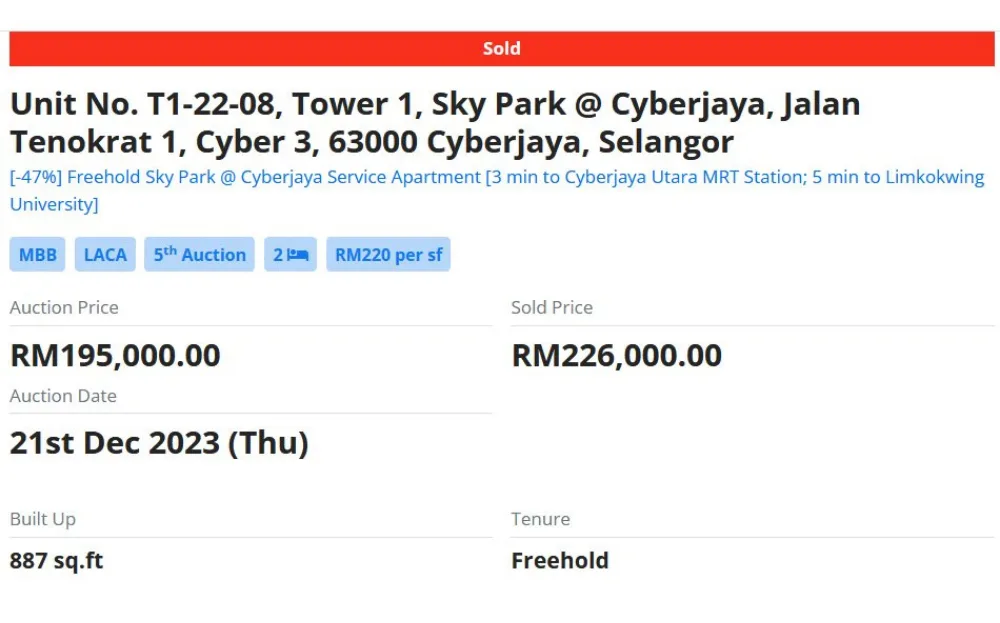The image size is (1000, 623).
Task: Click the [-47%] discount label
Action: click(x=36, y=178)
